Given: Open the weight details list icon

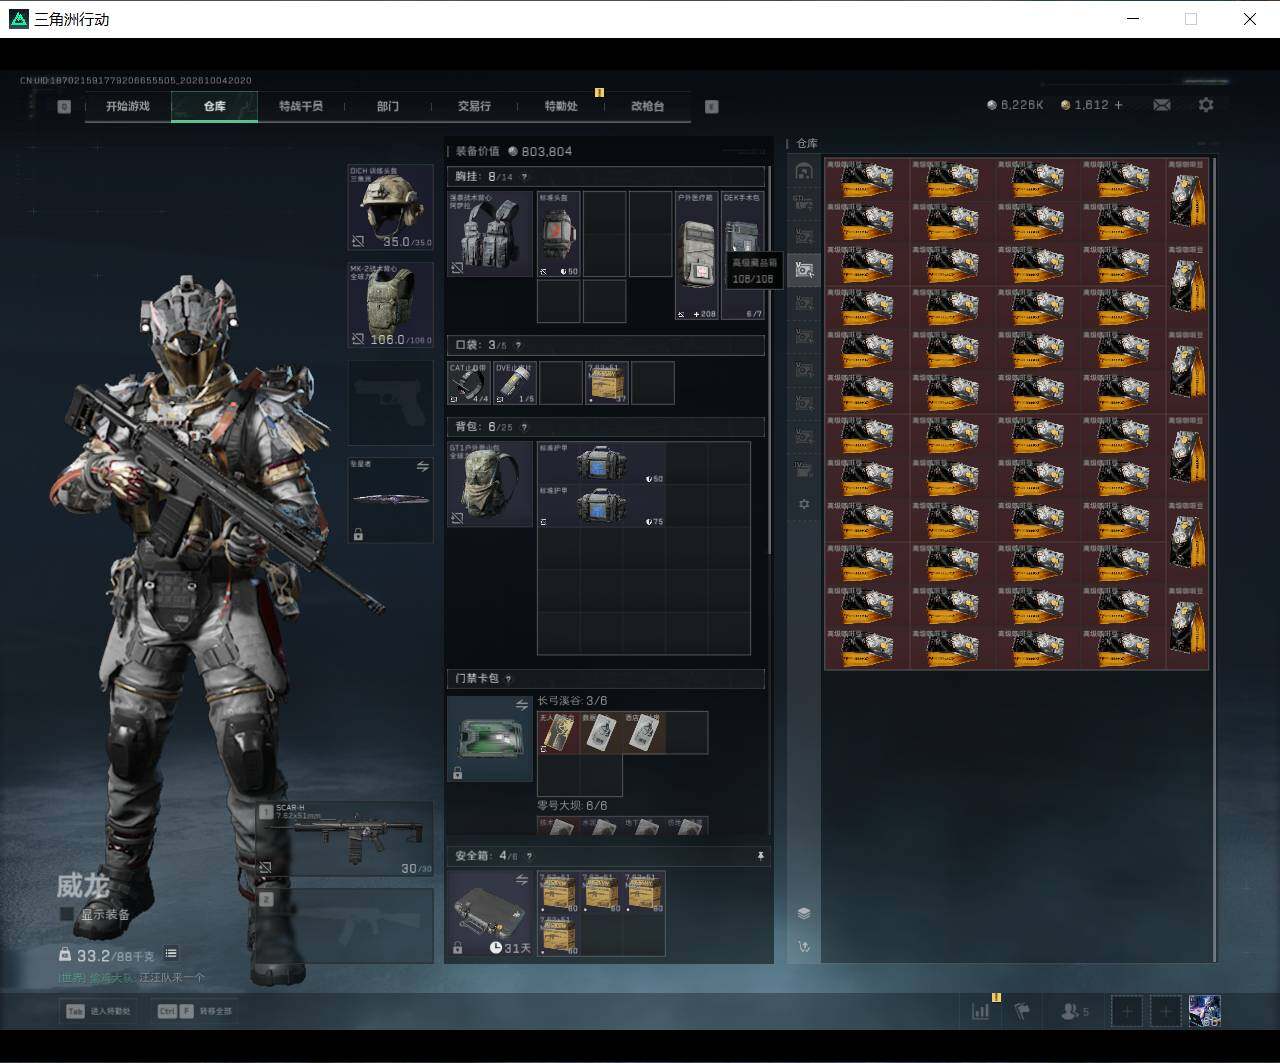Looking at the screenshot, I should (171, 954).
